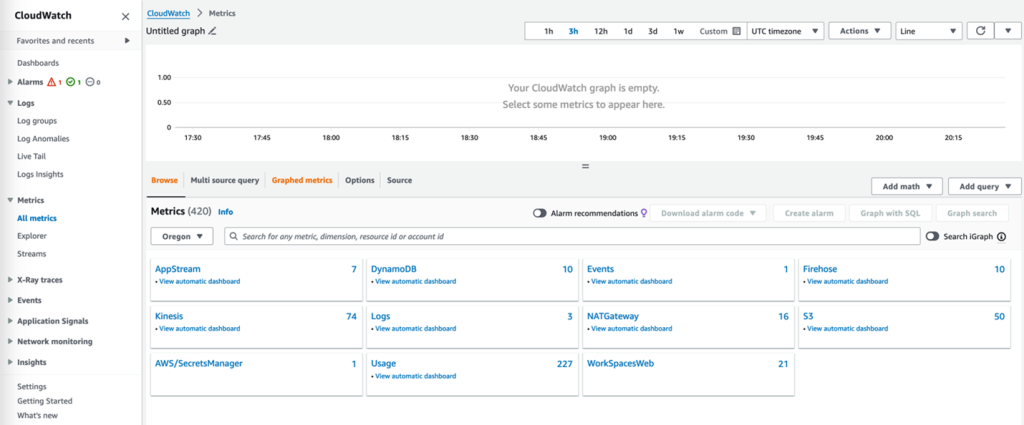Open the Oregon region dropdown
This screenshot has width=1024, height=425.
[x=182, y=236]
